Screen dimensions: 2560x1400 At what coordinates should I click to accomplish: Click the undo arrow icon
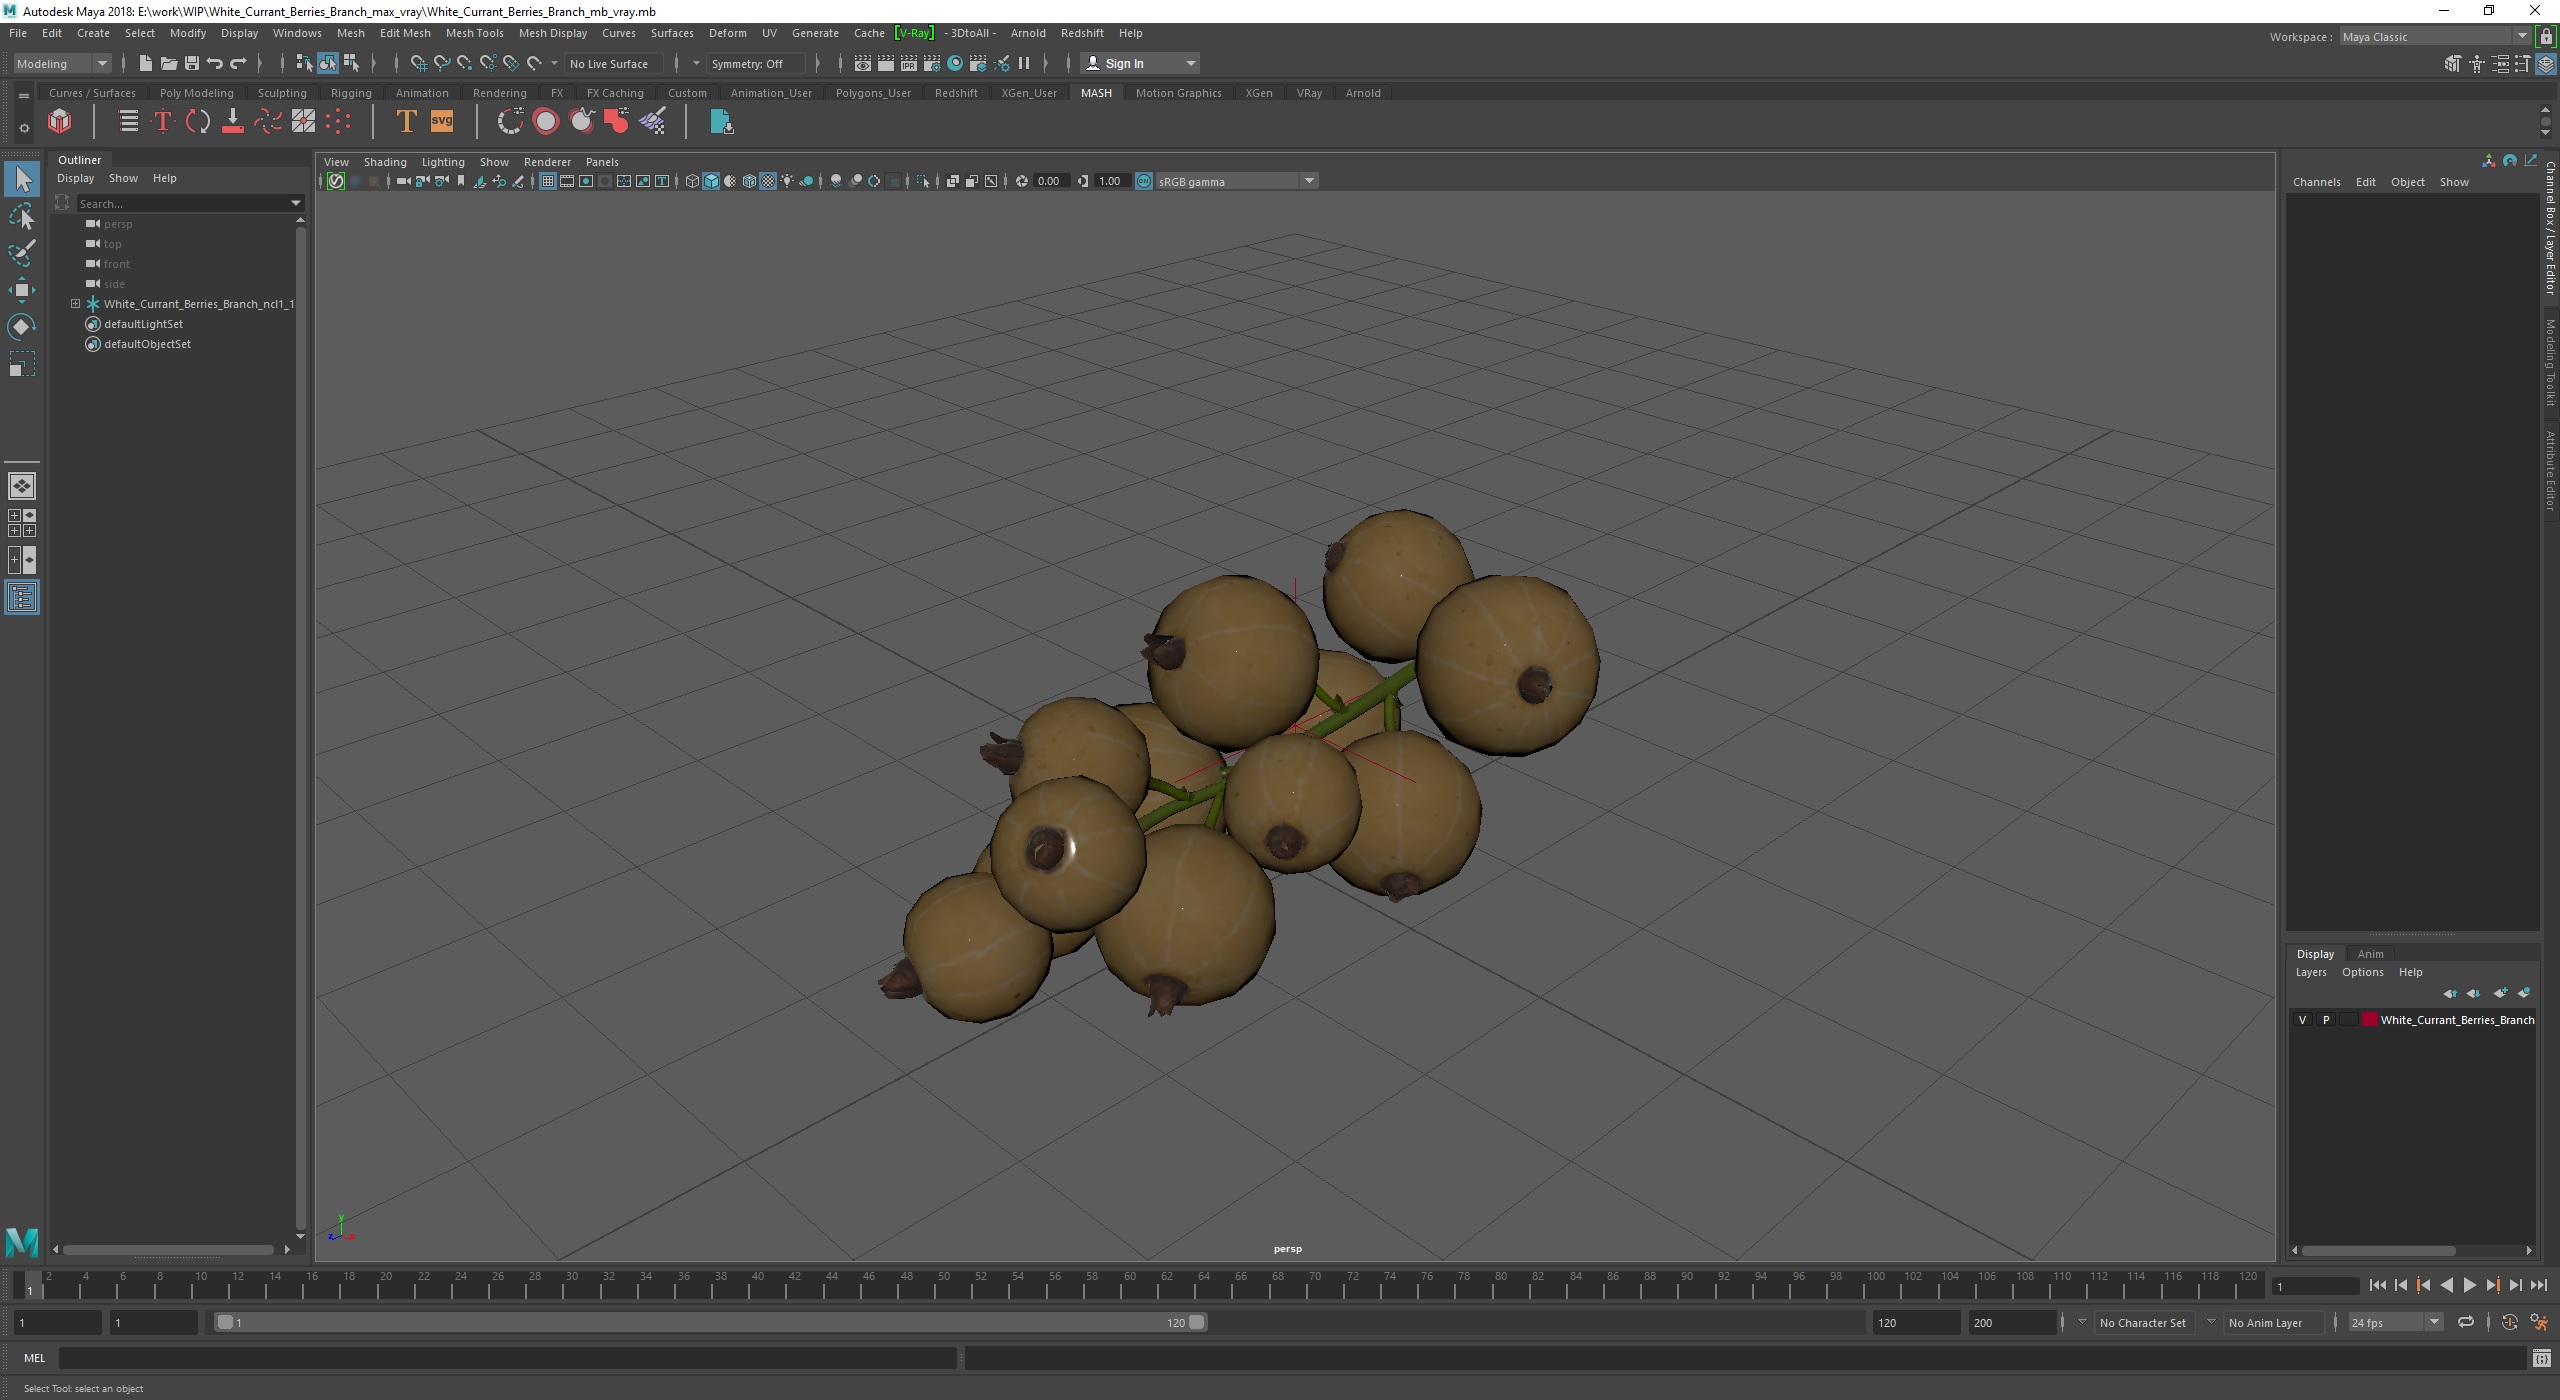click(215, 63)
